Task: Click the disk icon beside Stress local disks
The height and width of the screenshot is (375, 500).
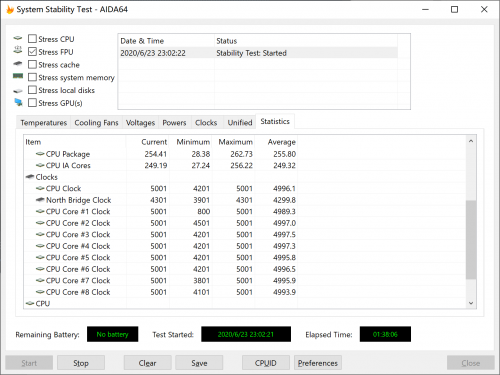Action: tap(18, 91)
